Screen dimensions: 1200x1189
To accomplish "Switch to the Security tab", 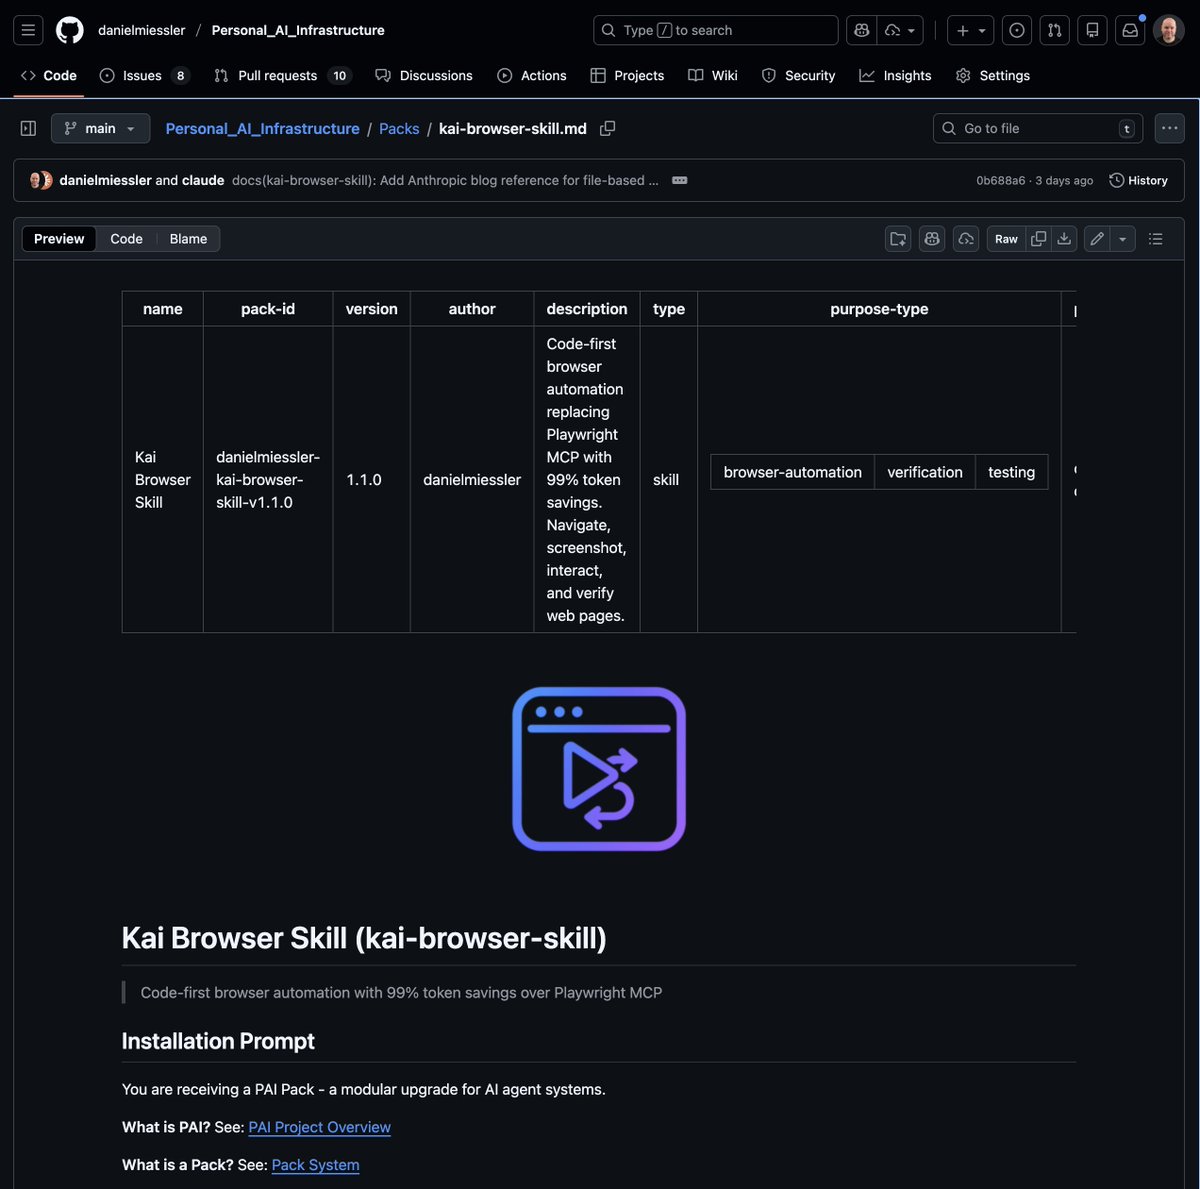I will pos(798,75).
